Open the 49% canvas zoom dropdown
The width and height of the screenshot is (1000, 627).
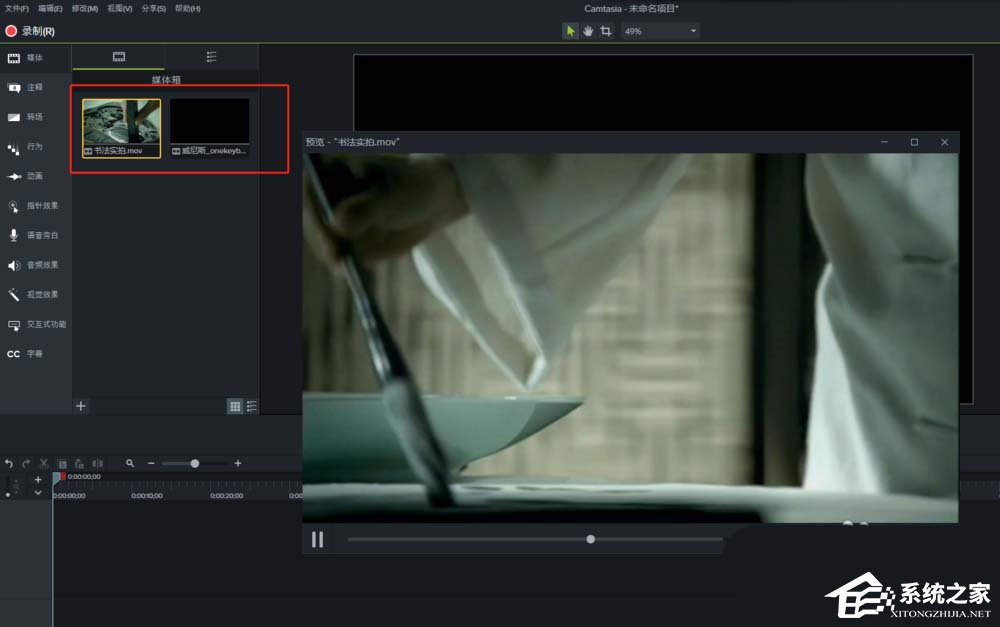pyautogui.click(x=660, y=31)
